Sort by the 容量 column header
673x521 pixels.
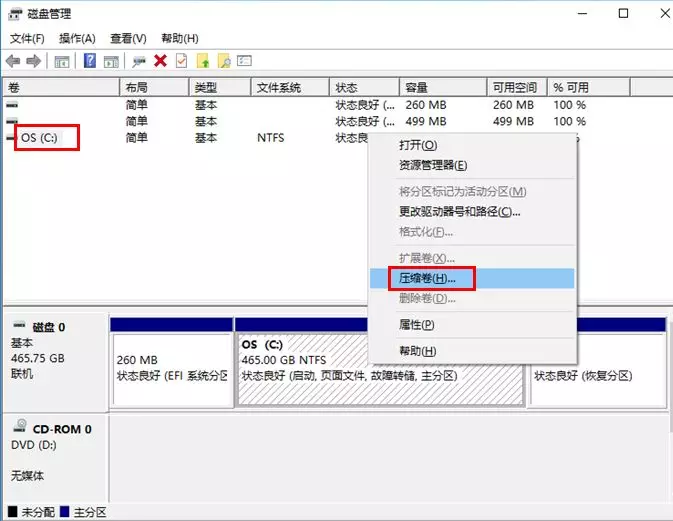[x=443, y=88]
